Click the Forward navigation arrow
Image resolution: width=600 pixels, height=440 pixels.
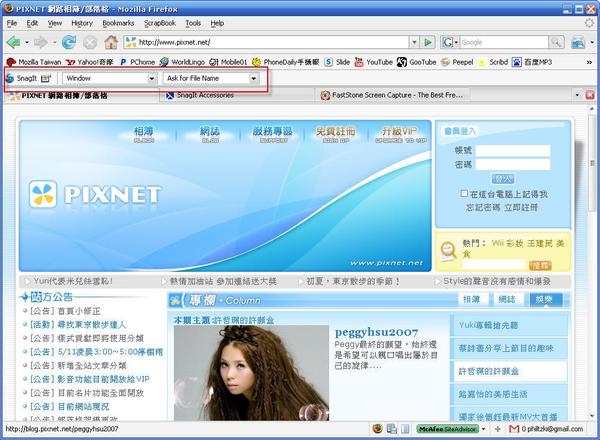[41, 42]
